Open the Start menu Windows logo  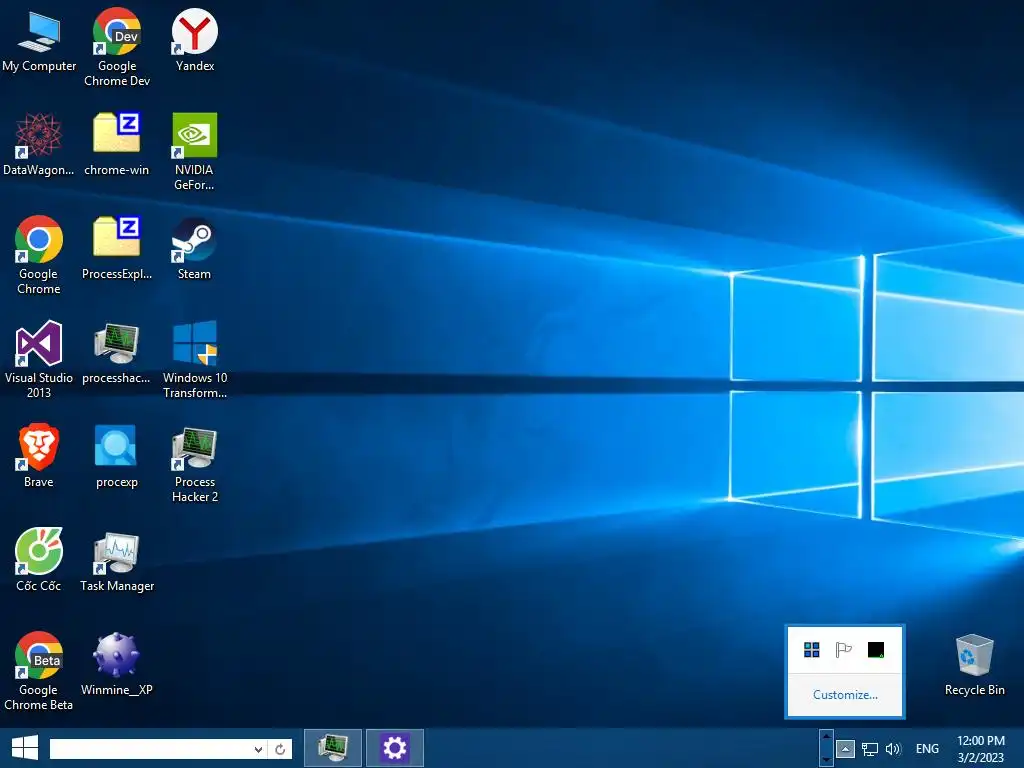[25, 748]
